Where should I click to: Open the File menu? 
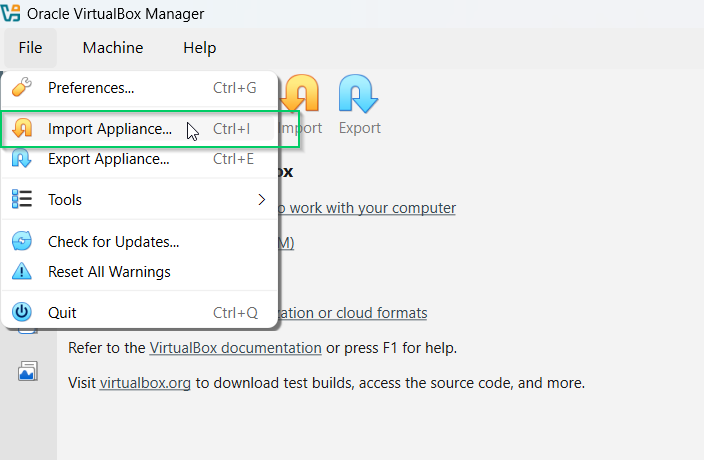tap(30, 48)
